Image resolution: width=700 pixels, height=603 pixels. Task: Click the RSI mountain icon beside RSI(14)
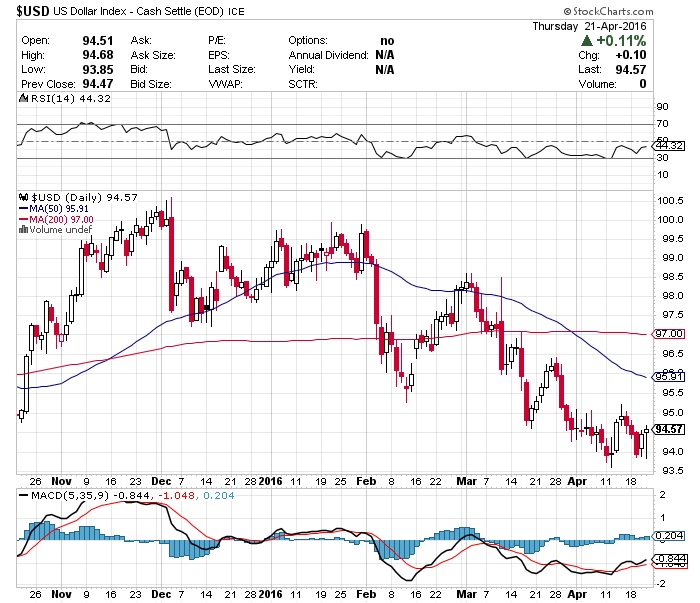23,98
